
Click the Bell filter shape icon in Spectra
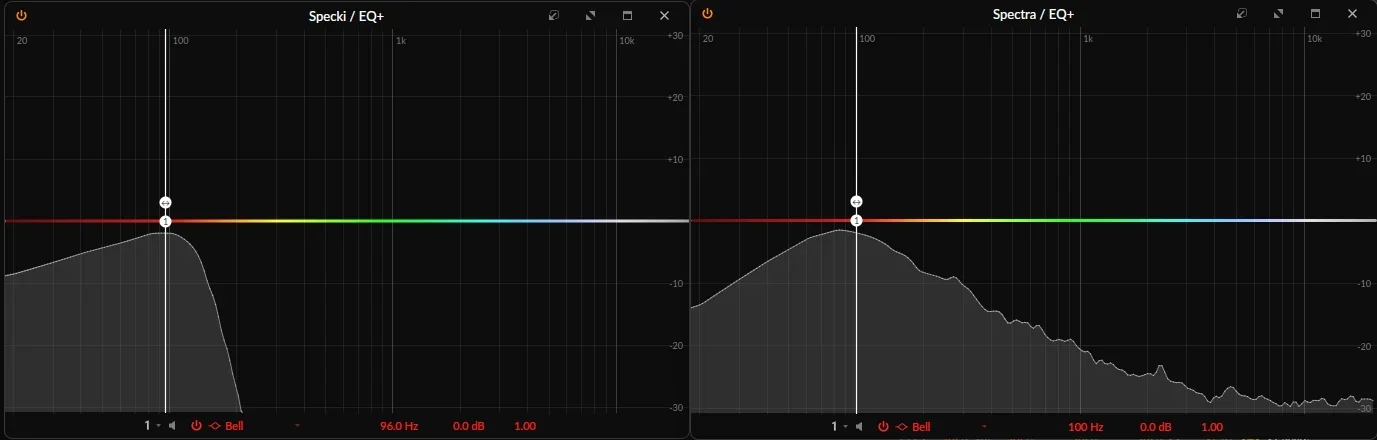(902, 427)
